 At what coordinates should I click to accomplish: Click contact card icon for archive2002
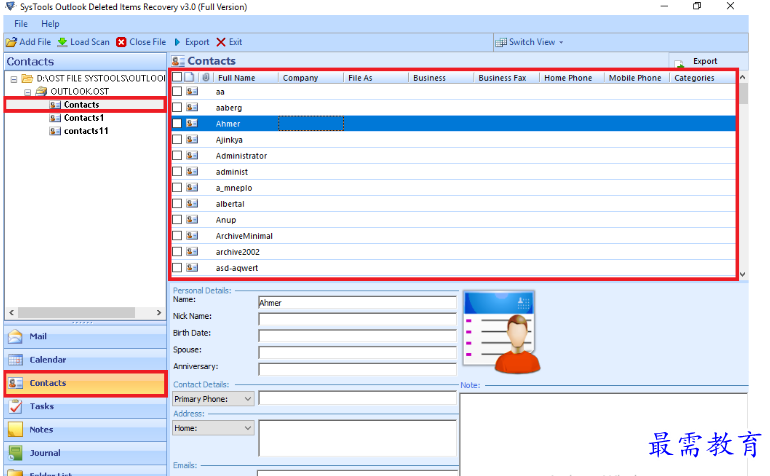click(192, 252)
